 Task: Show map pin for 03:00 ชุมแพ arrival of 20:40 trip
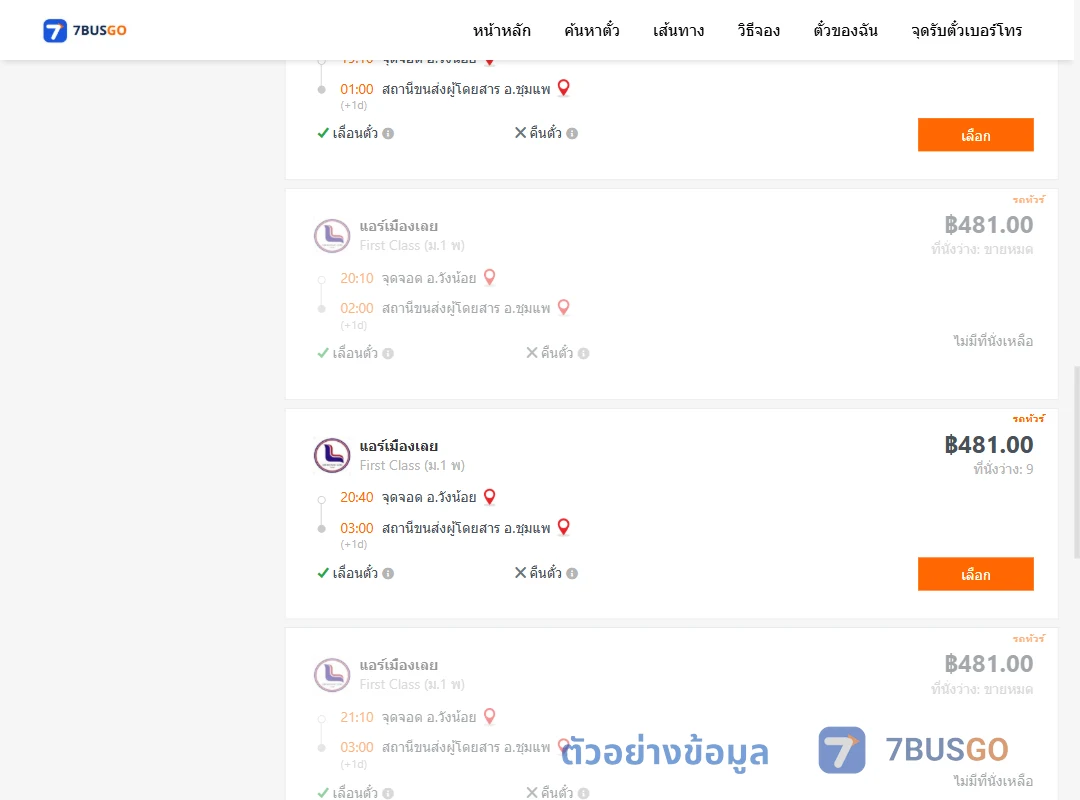coord(563,527)
